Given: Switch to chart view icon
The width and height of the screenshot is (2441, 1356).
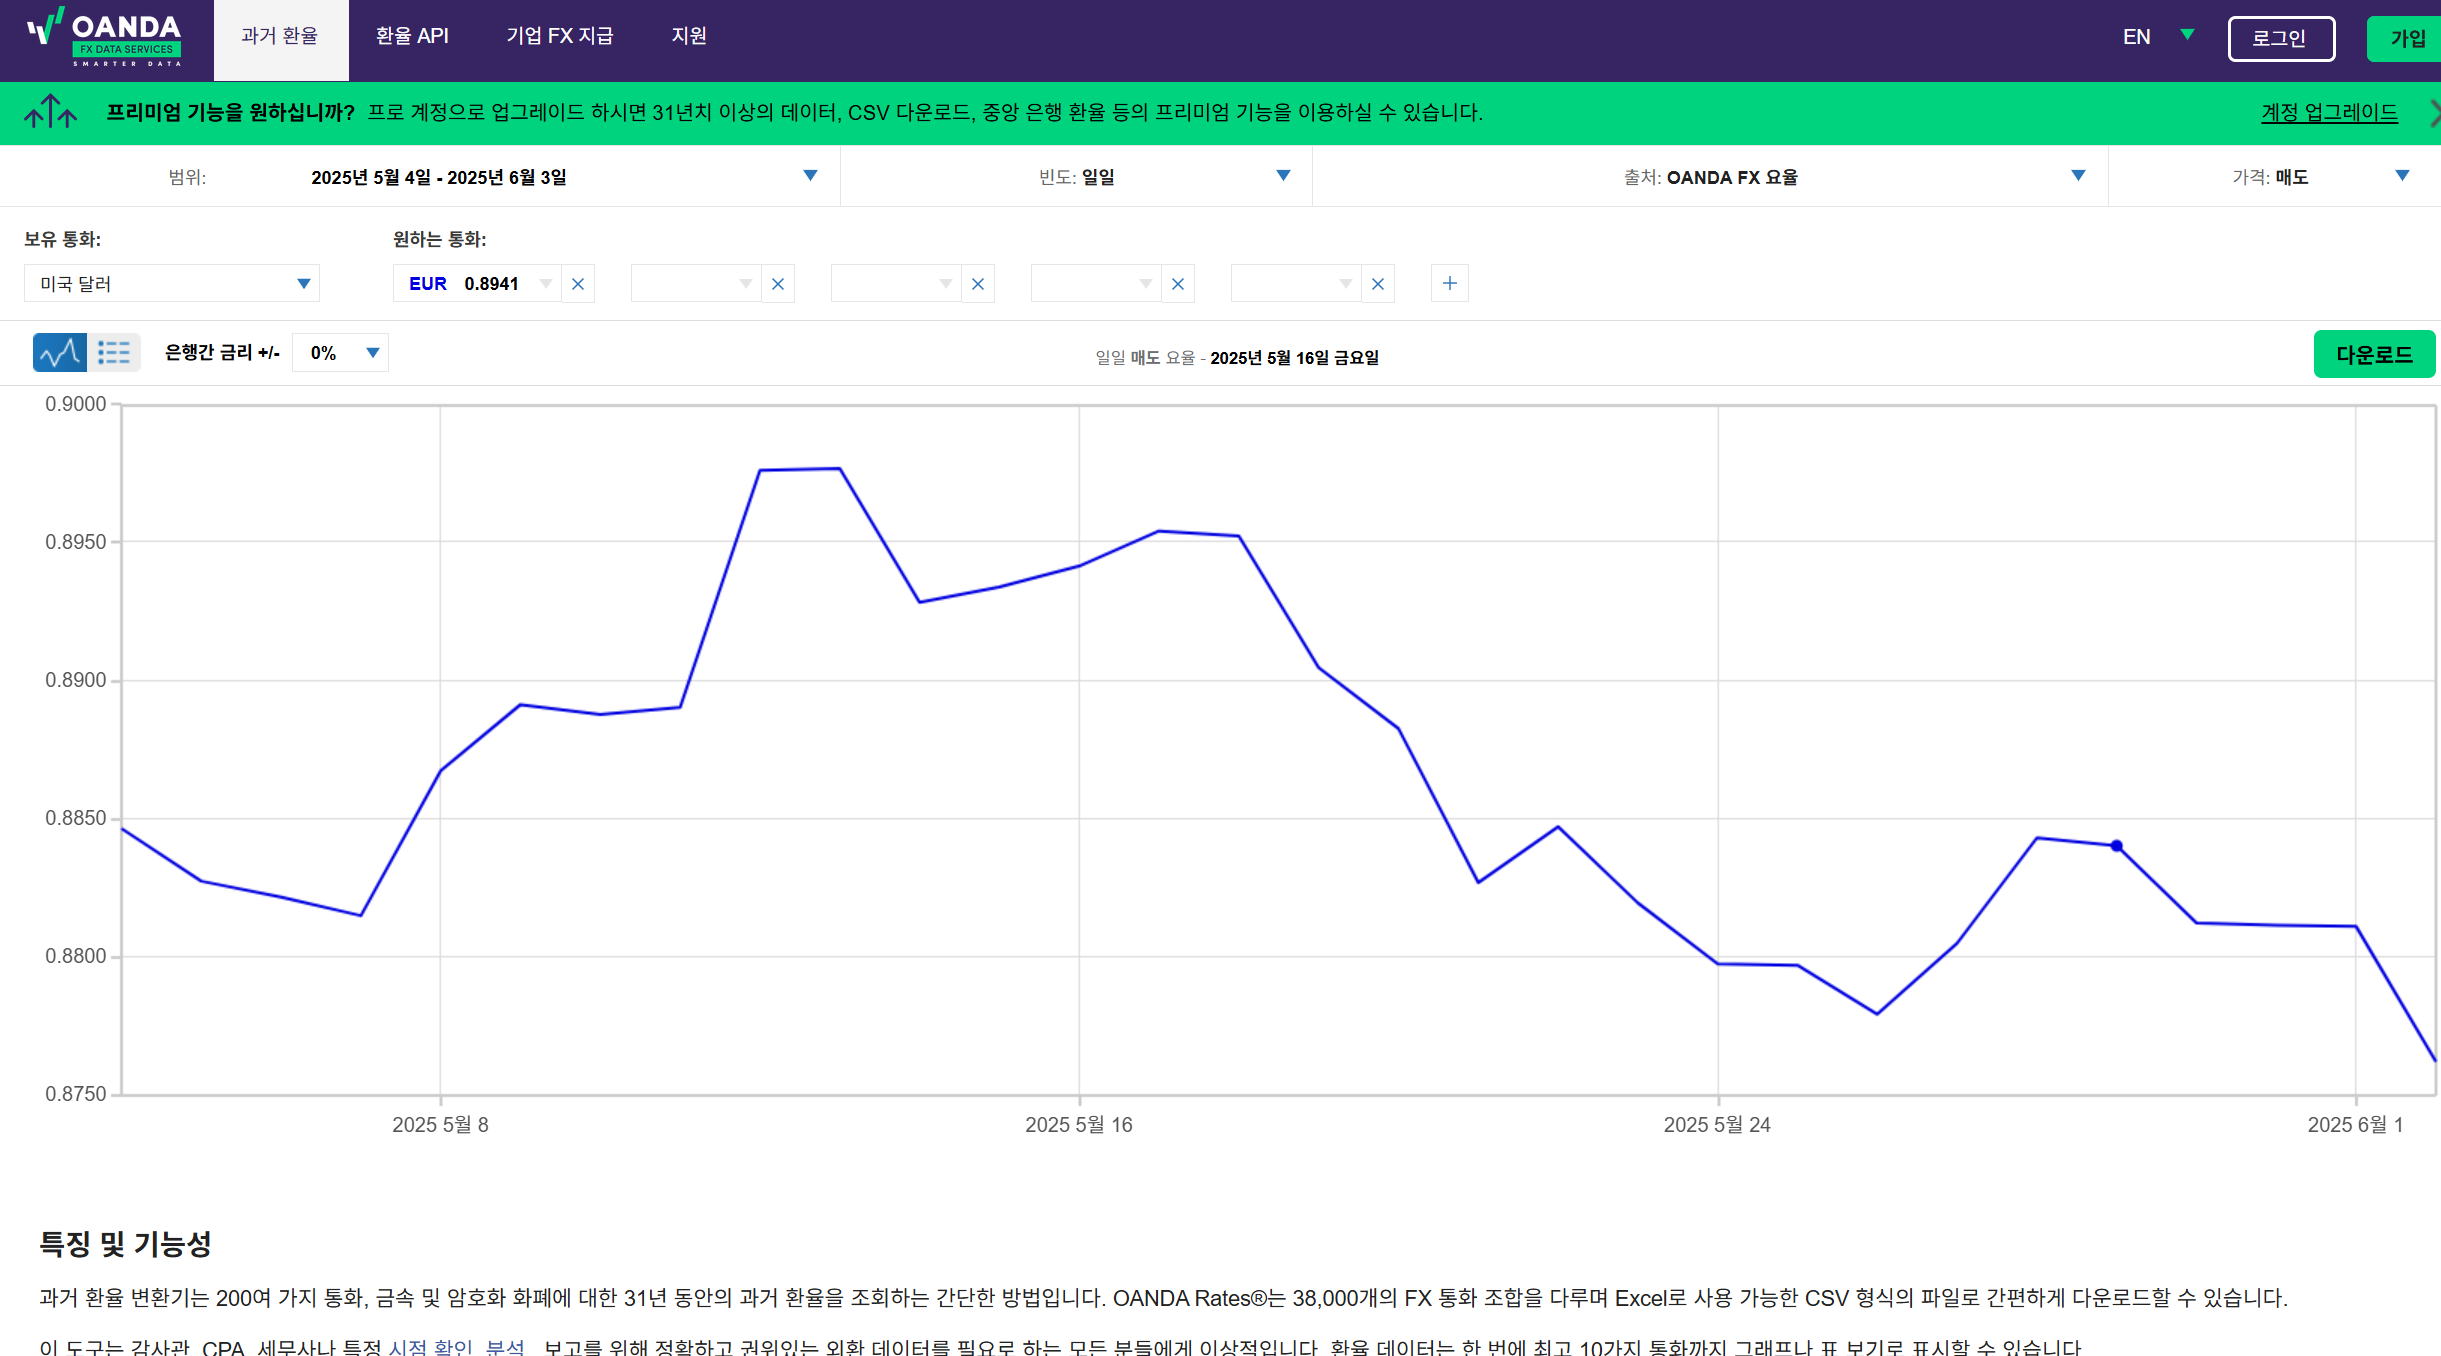Looking at the screenshot, I should tap(59, 353).
